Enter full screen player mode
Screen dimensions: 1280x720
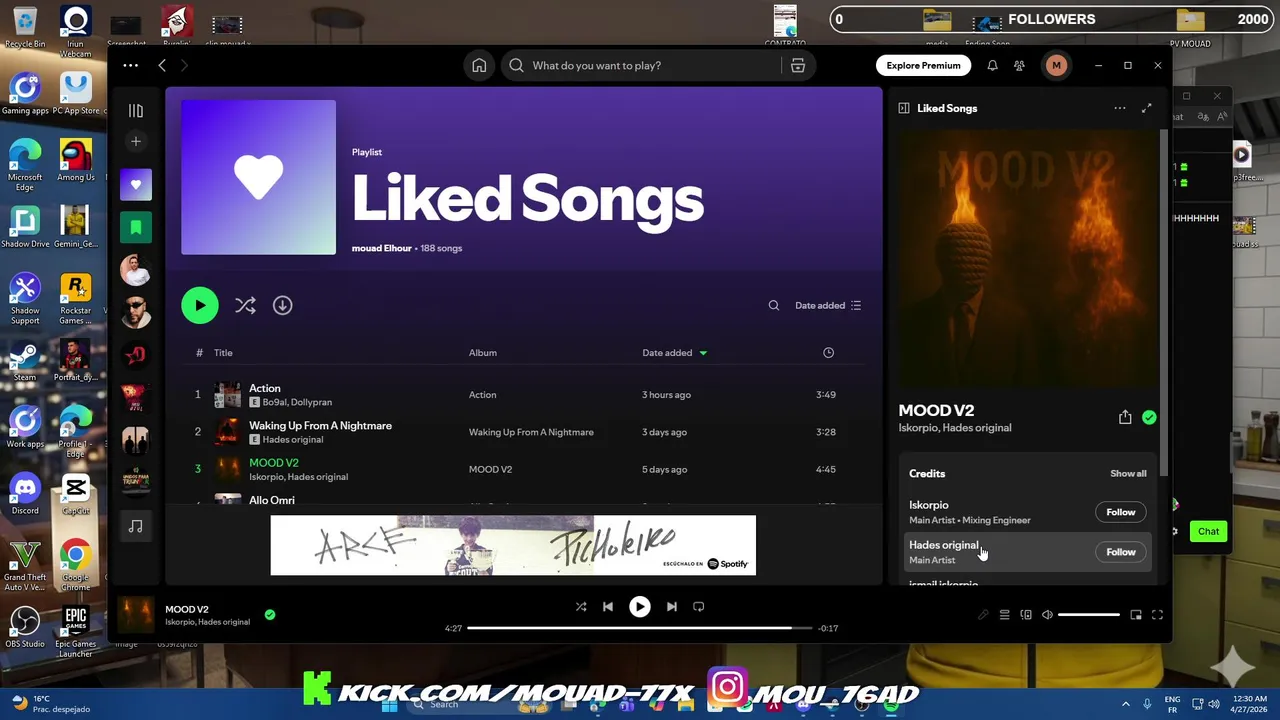[1157, 615]
